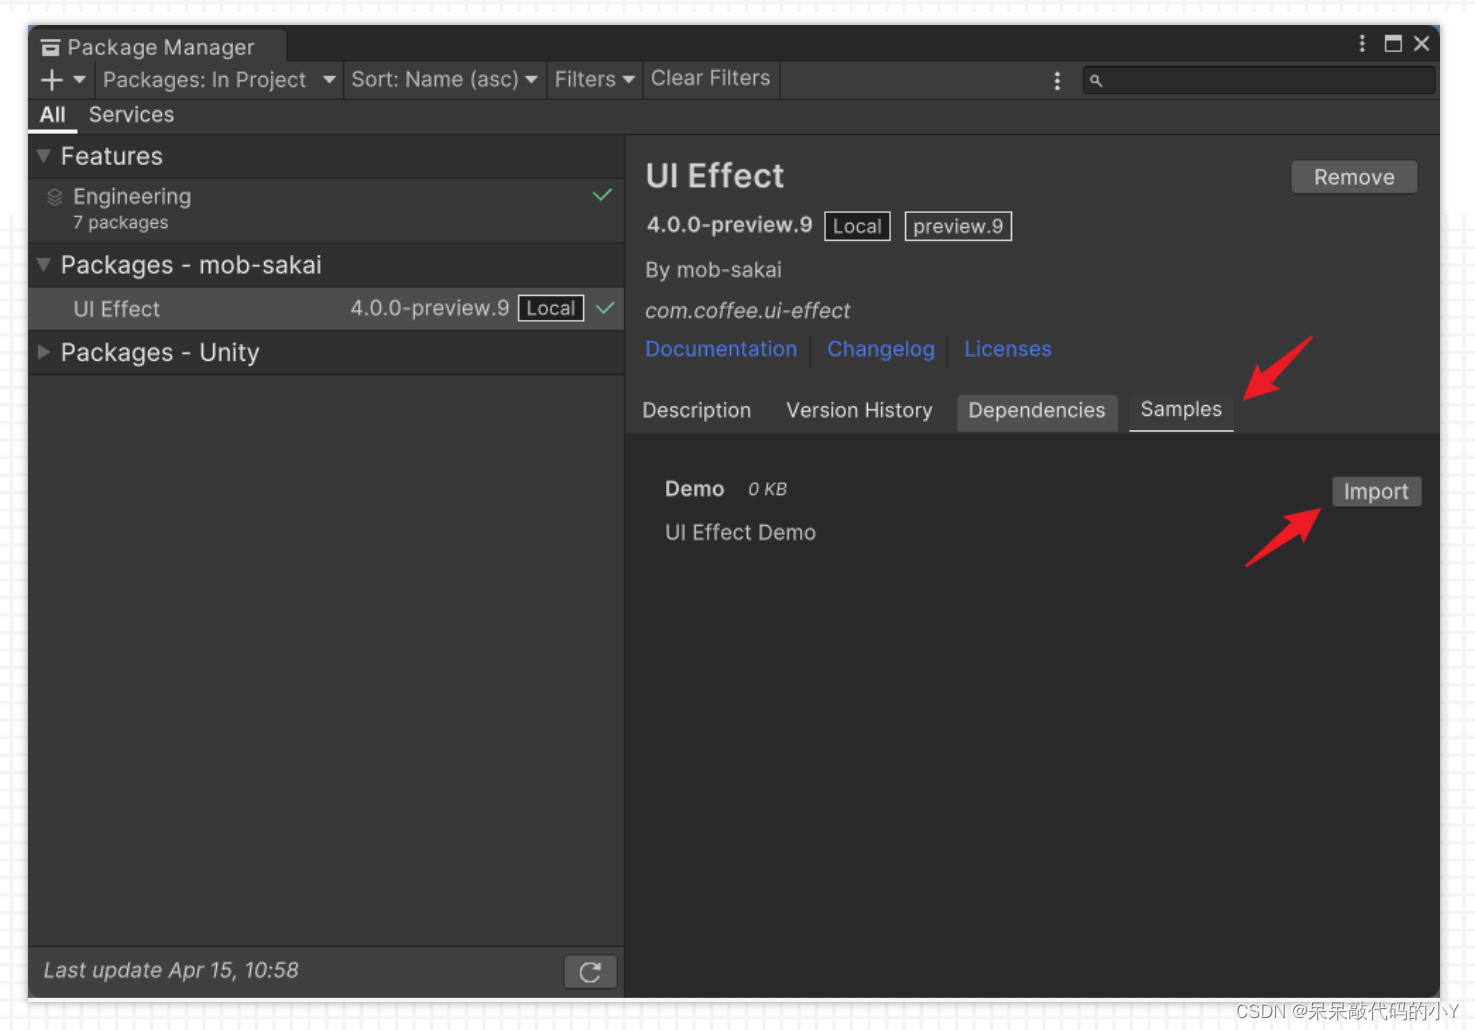This screenshot has width=1475, height=1030.
Task: Open the Documentation link
Action: pos(721,349)
